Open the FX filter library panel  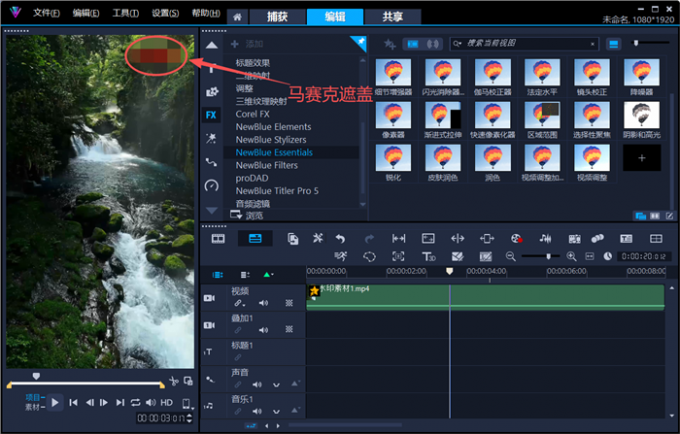click(211, 115)
